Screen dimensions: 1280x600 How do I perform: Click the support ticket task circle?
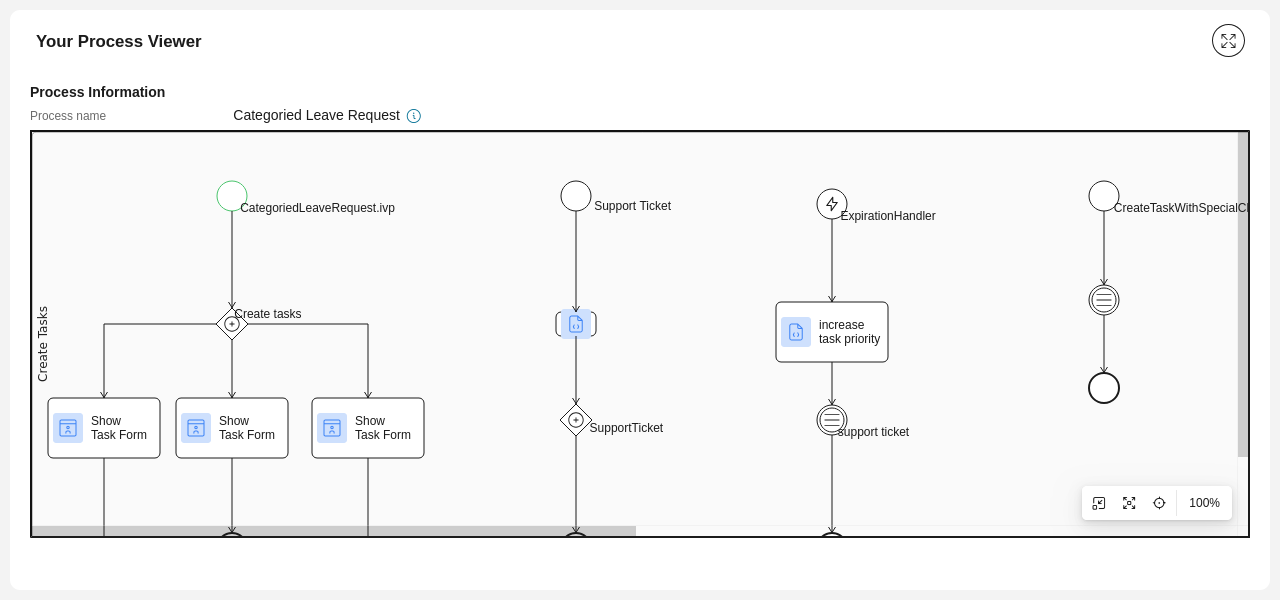832,420
